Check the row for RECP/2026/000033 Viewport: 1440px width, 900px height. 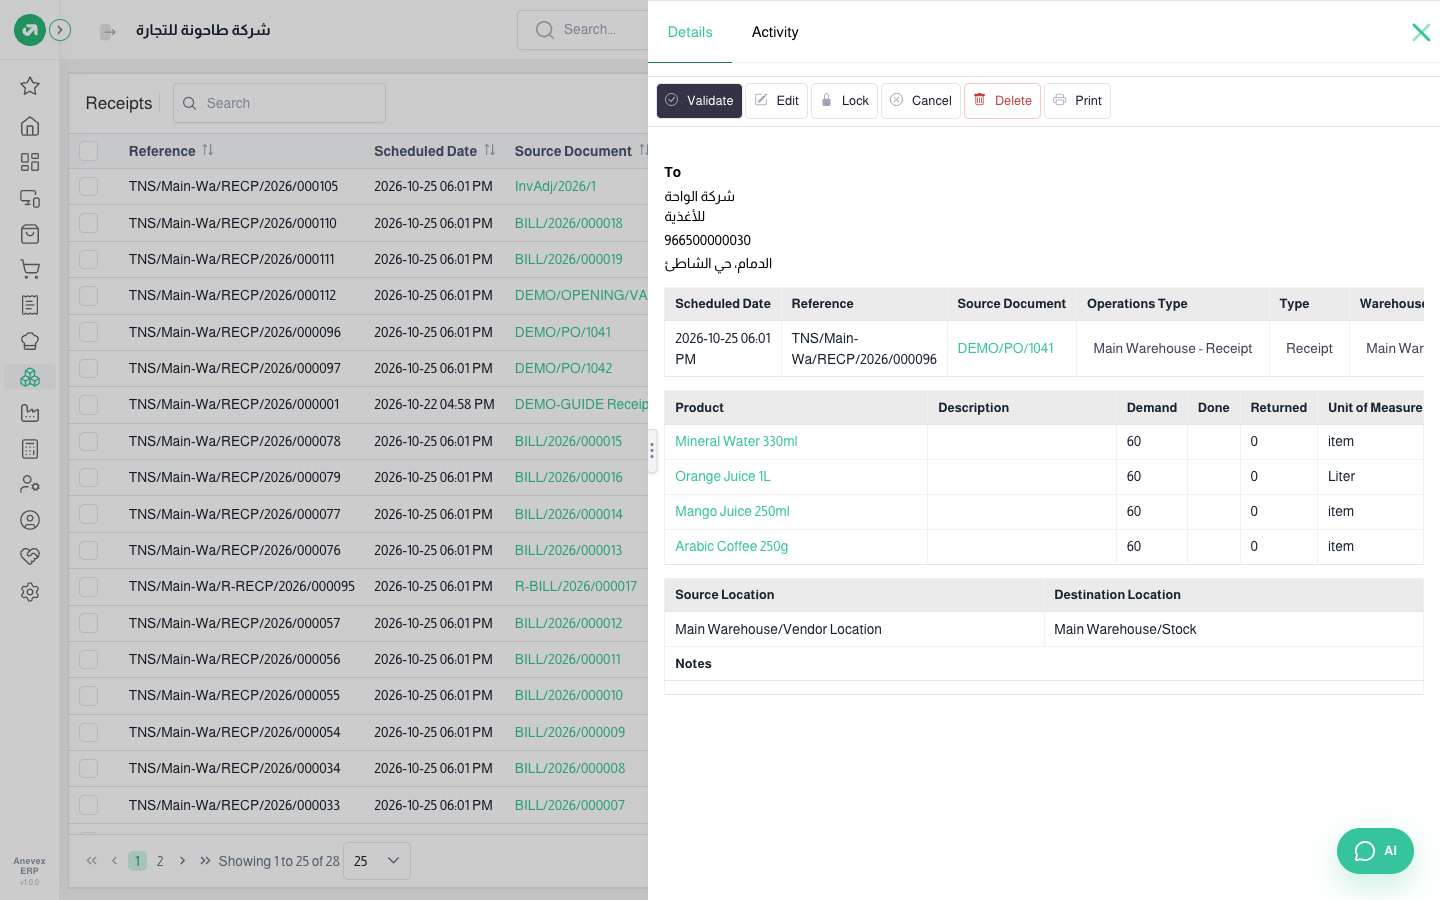pyautogui.click(x=89, y=805)
